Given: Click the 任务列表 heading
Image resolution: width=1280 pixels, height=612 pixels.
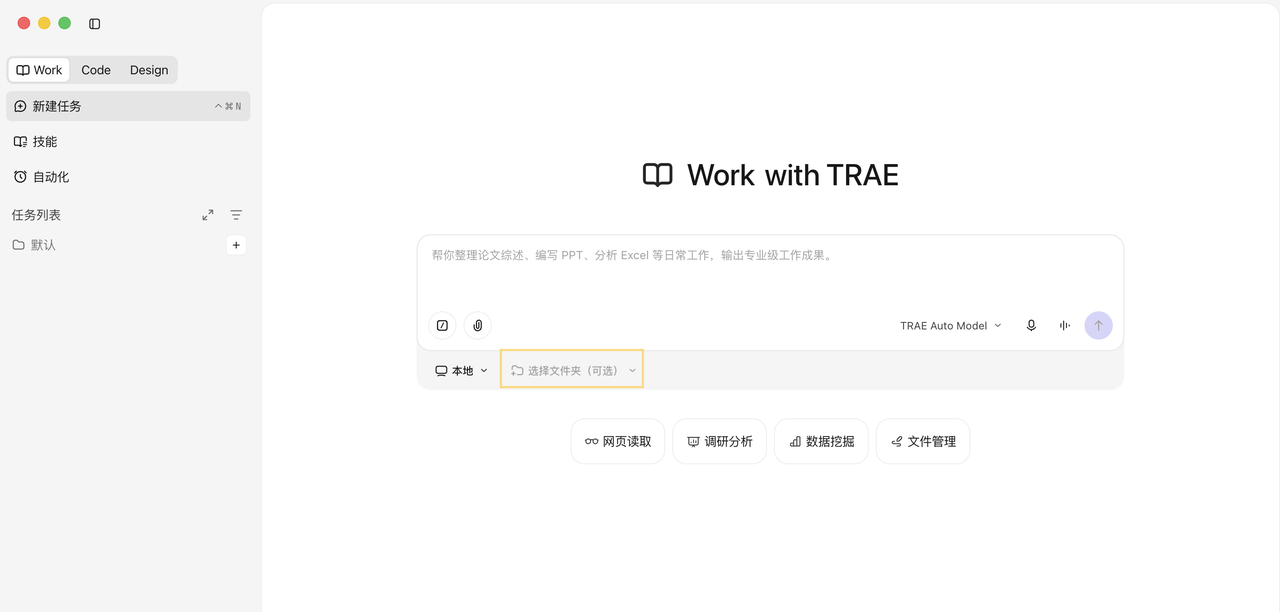Looking at the screenshot, I should pos(37,215).
